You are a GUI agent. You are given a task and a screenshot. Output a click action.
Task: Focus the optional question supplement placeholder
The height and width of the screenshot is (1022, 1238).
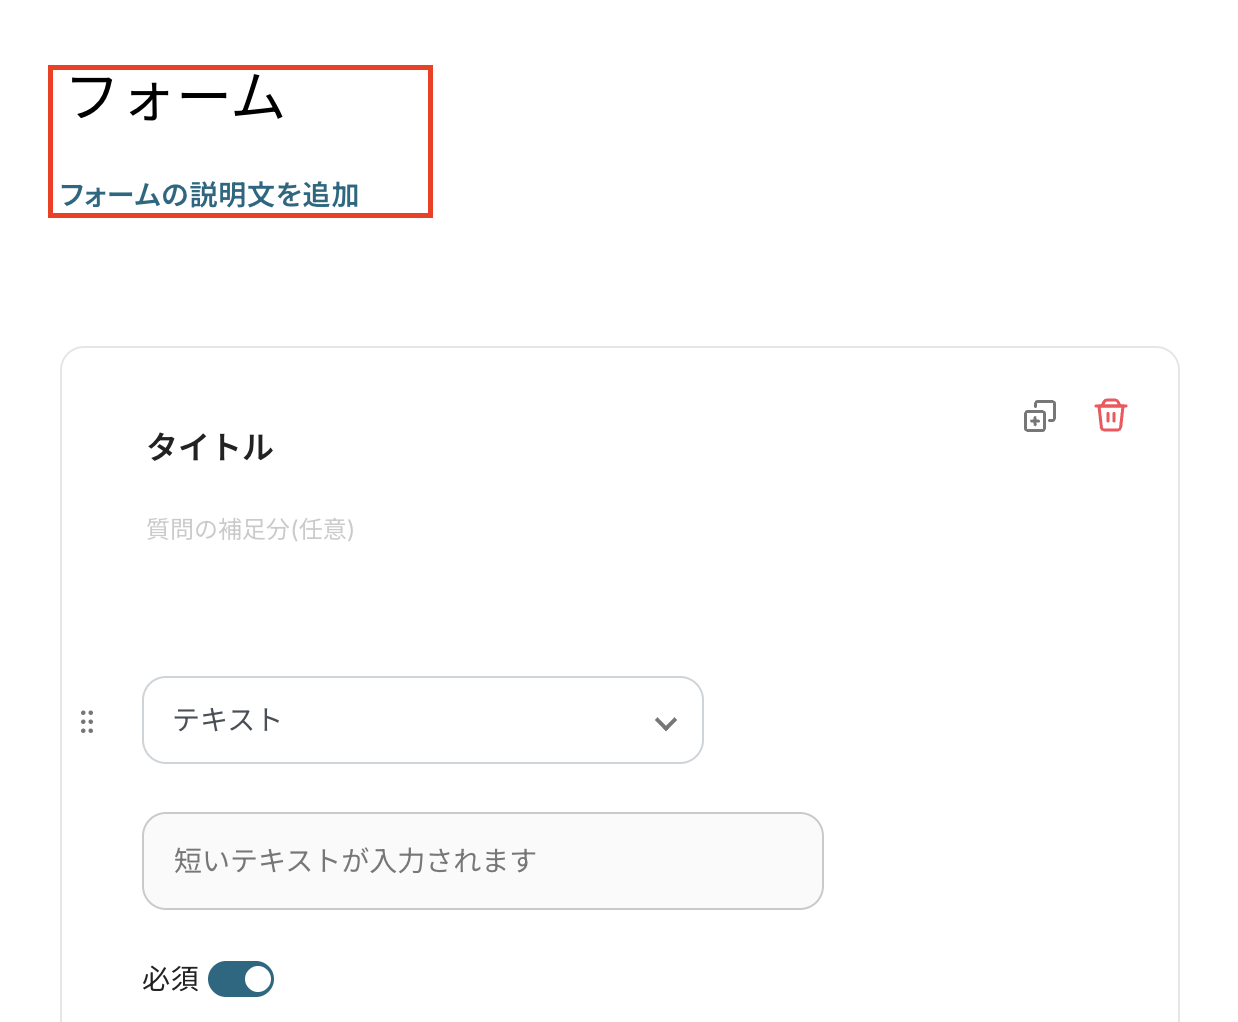click(x=250, y=529)
